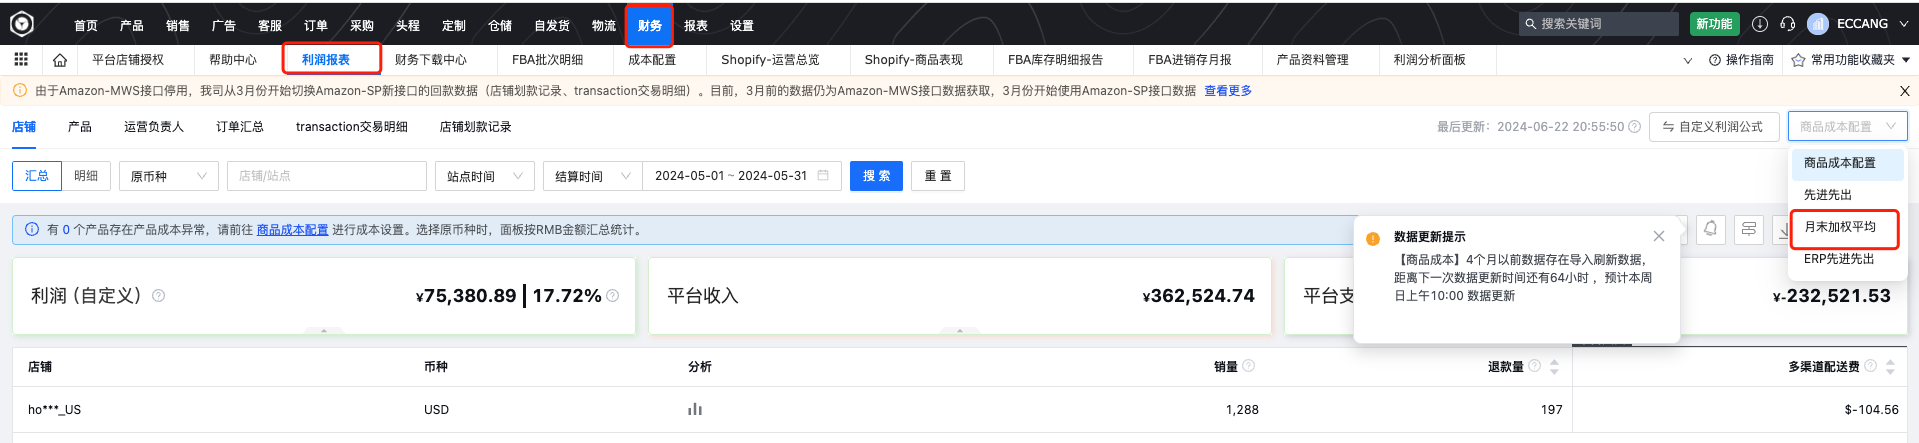Viewport: 1919px width, 443px height.
Task: Click the 自定义利润公式 button
Action: [x=1714, y=127]
